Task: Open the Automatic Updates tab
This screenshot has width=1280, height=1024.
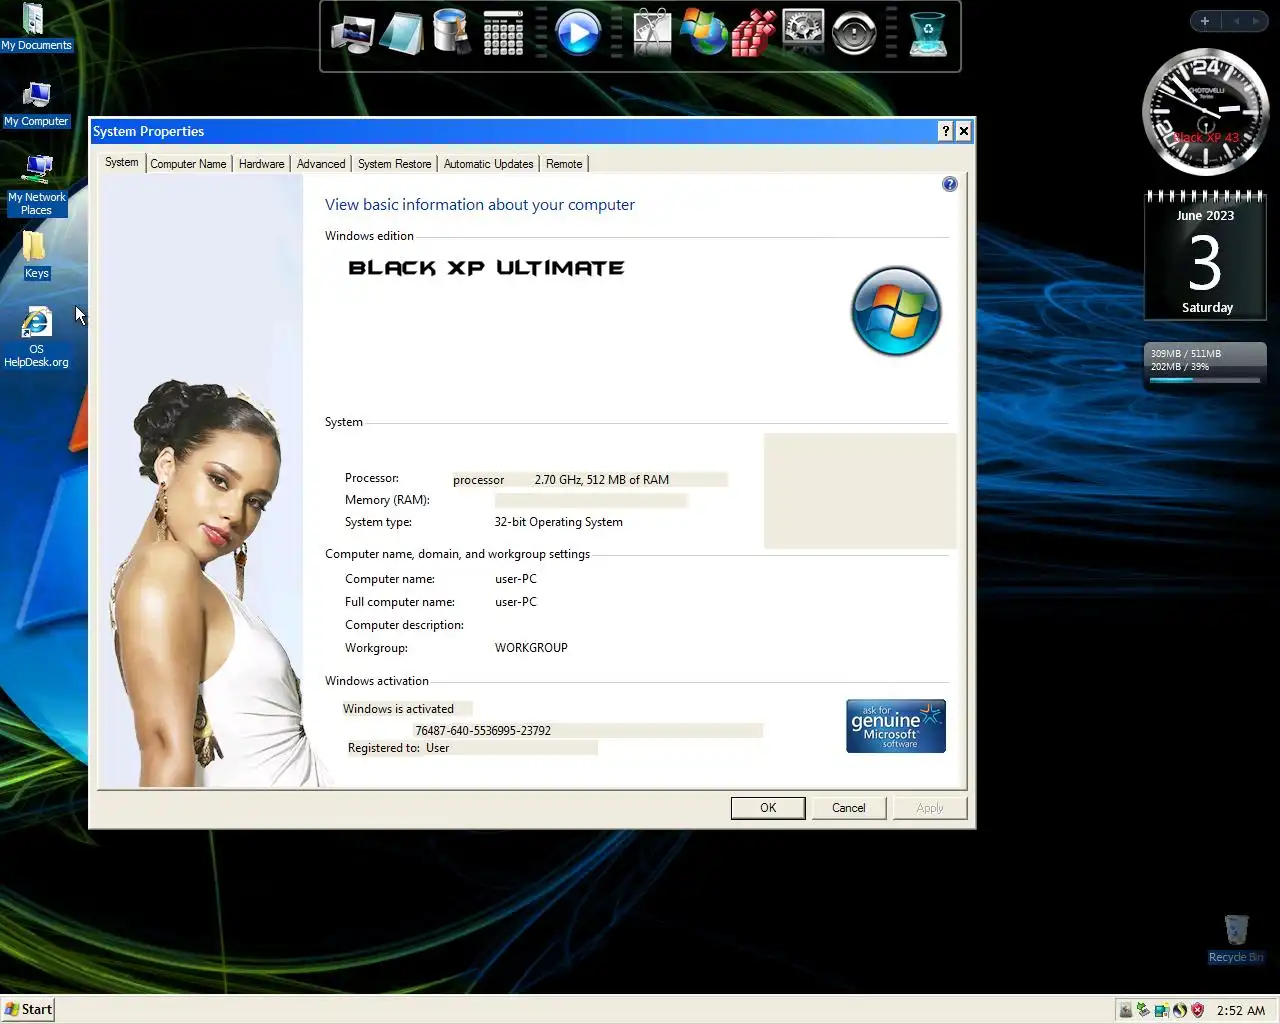Action: coord(488,164)
